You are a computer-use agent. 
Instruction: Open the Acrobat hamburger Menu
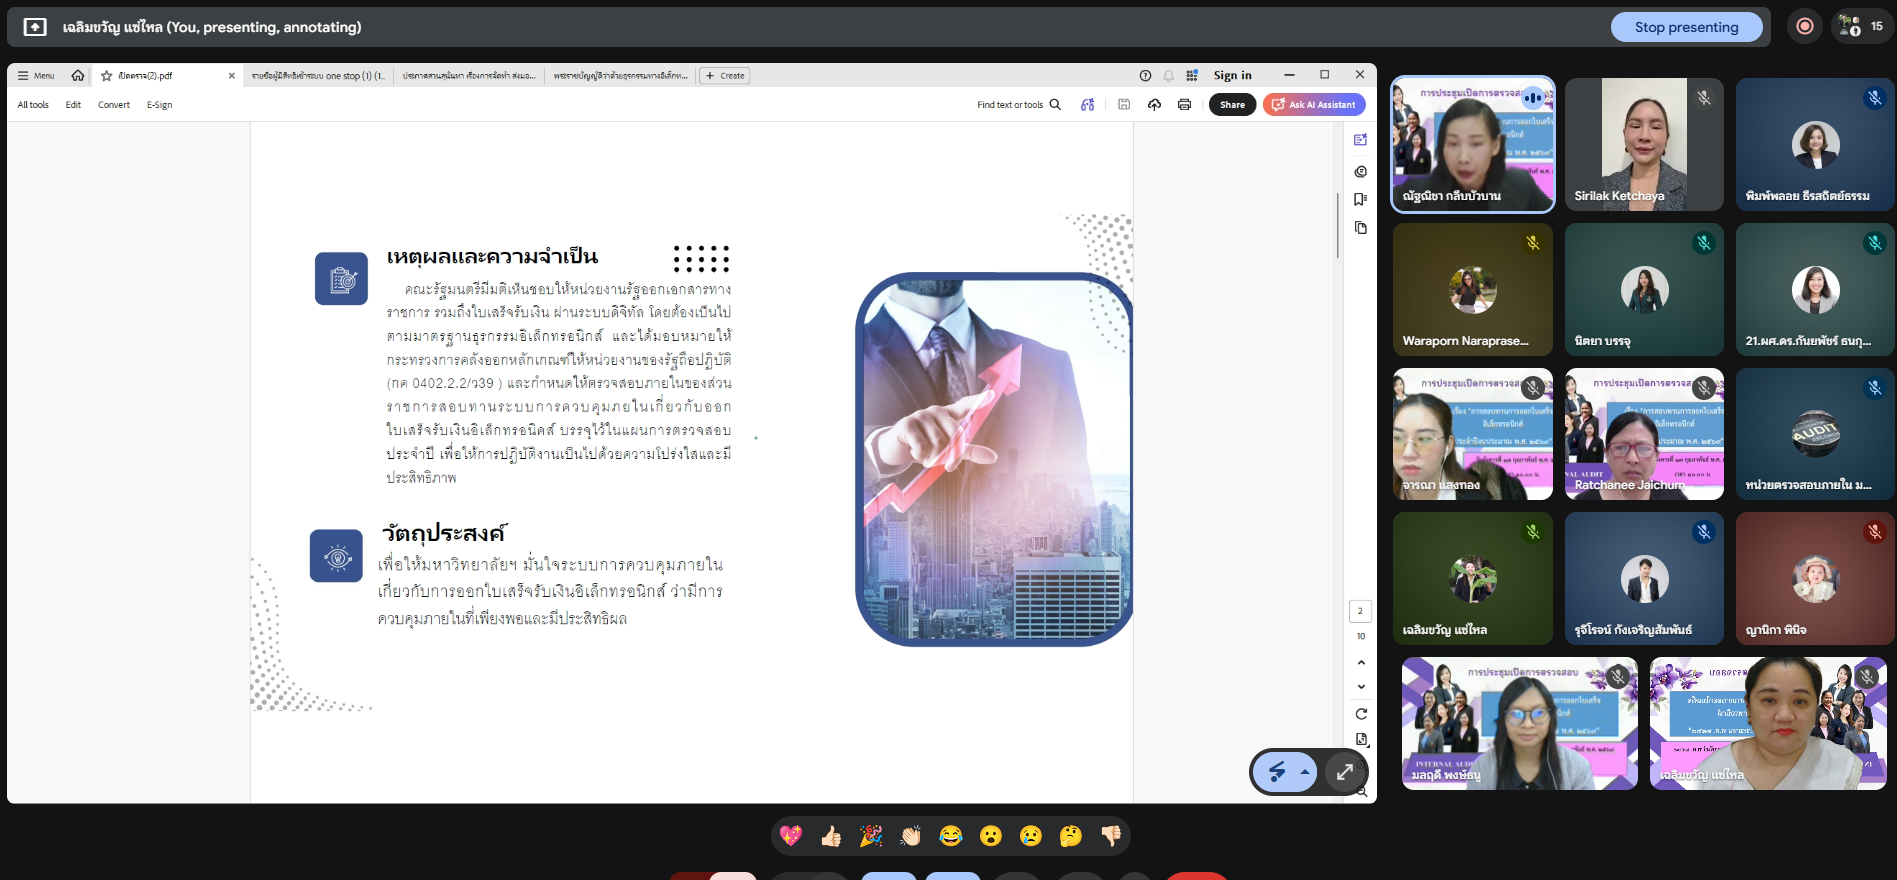(36, 76)
